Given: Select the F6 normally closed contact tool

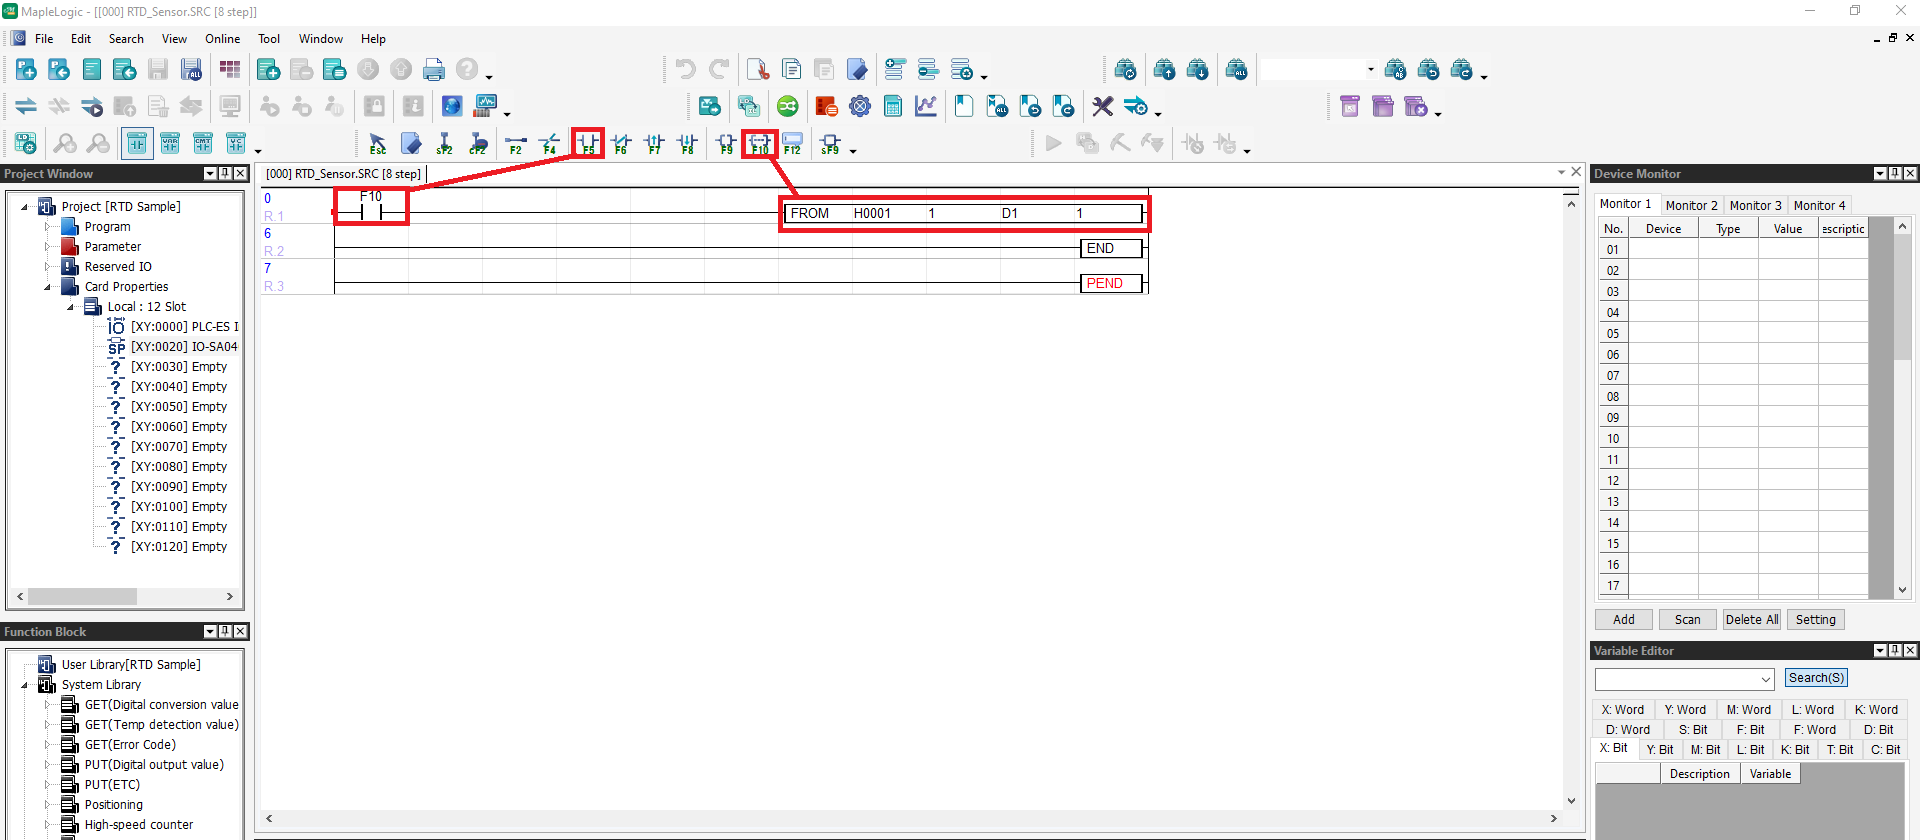Looking at the screenshot, I should [621, 143].
